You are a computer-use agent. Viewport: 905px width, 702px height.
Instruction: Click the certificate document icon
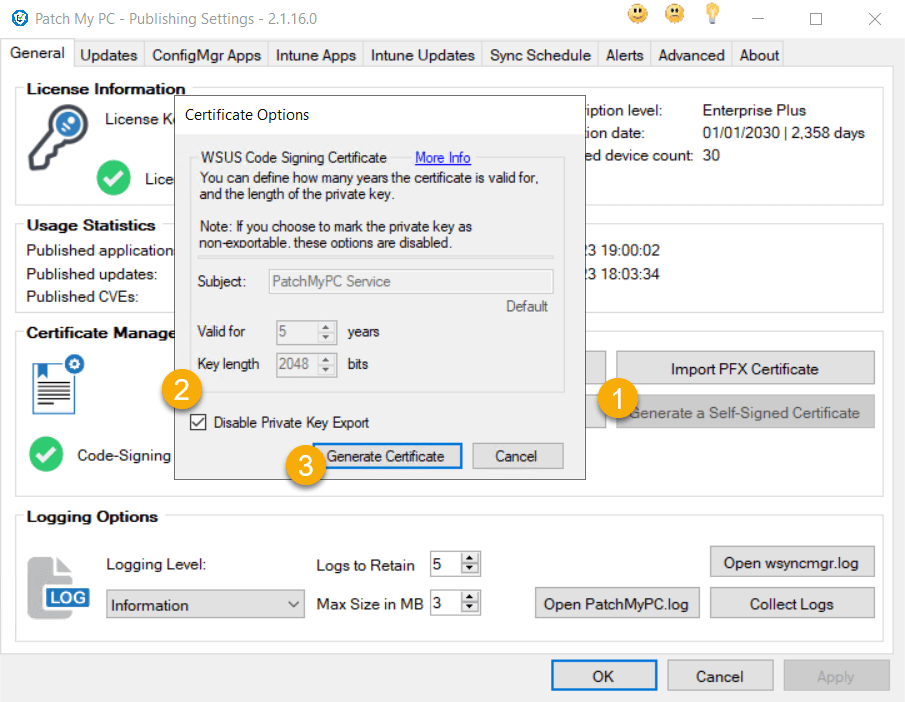click(57, 384)
